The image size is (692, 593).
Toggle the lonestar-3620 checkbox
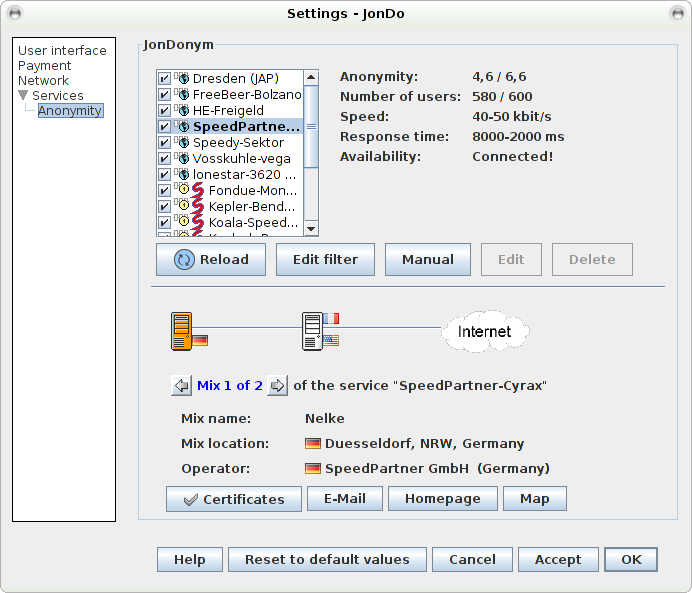click(164, 174)
